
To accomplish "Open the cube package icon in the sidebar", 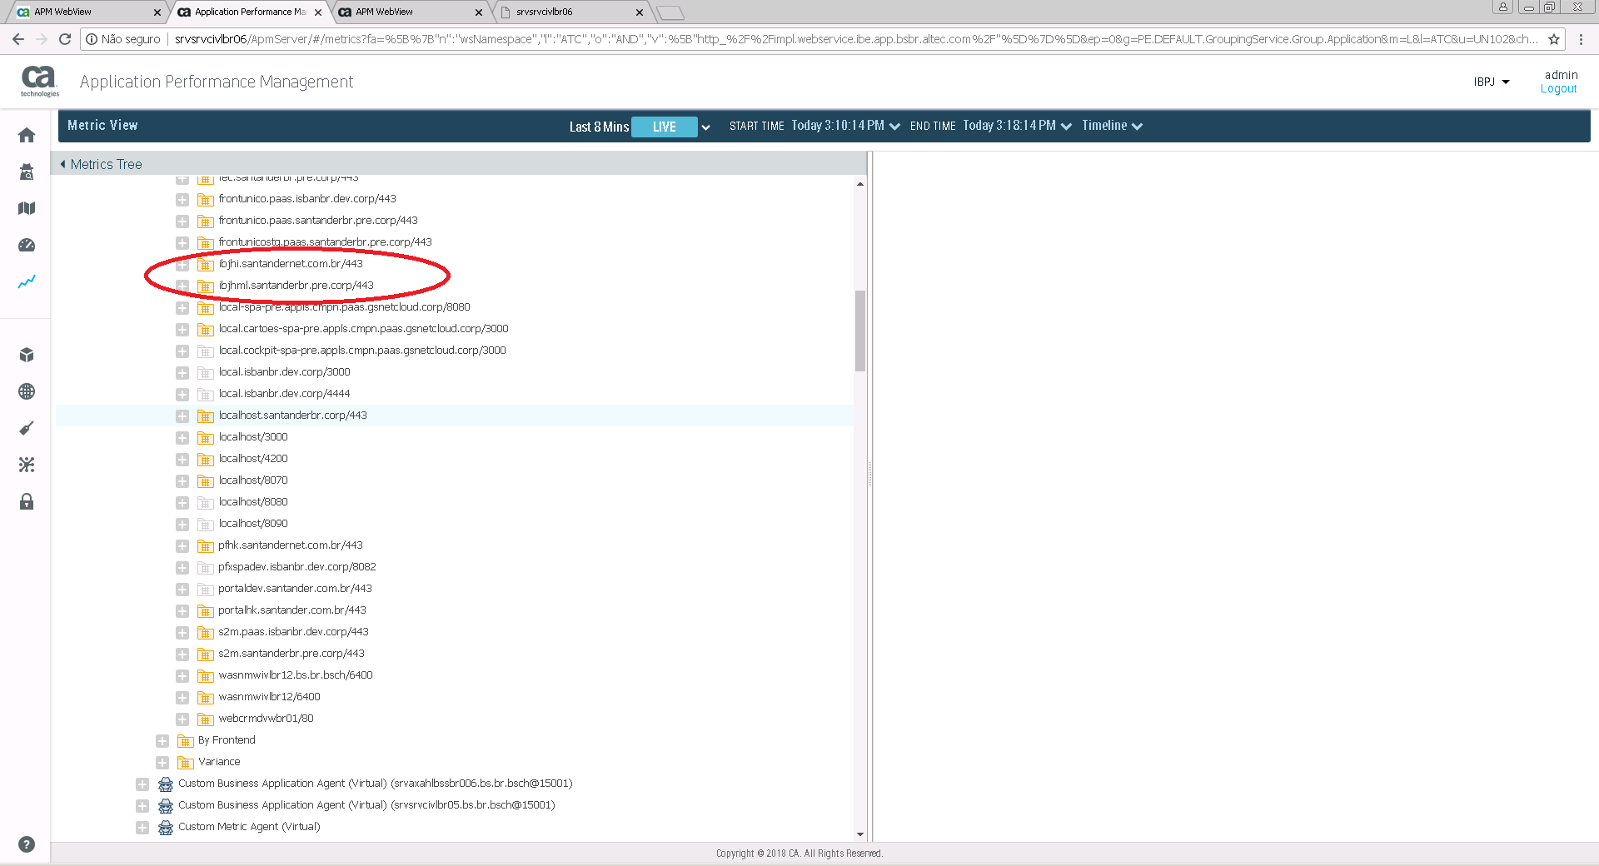I will [x=27, y=355].
